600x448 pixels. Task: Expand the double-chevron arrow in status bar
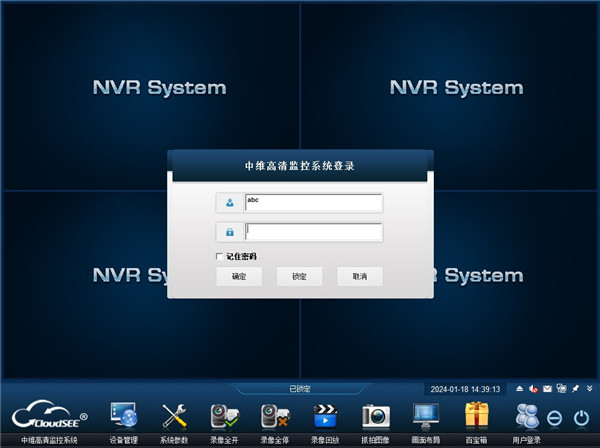pyautogui.click(x=588, y=388)
